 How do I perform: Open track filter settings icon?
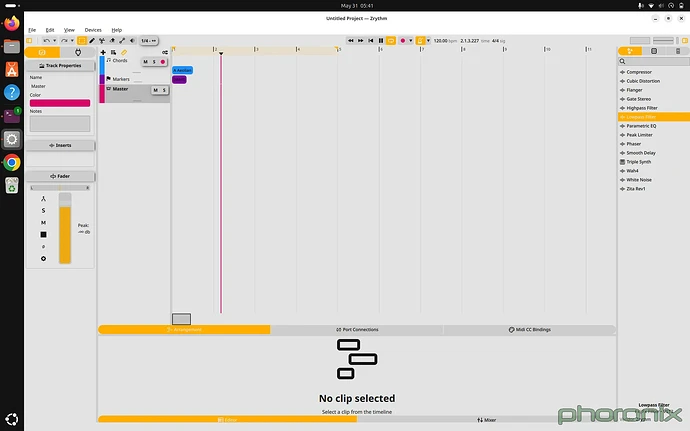pos(165,52)
